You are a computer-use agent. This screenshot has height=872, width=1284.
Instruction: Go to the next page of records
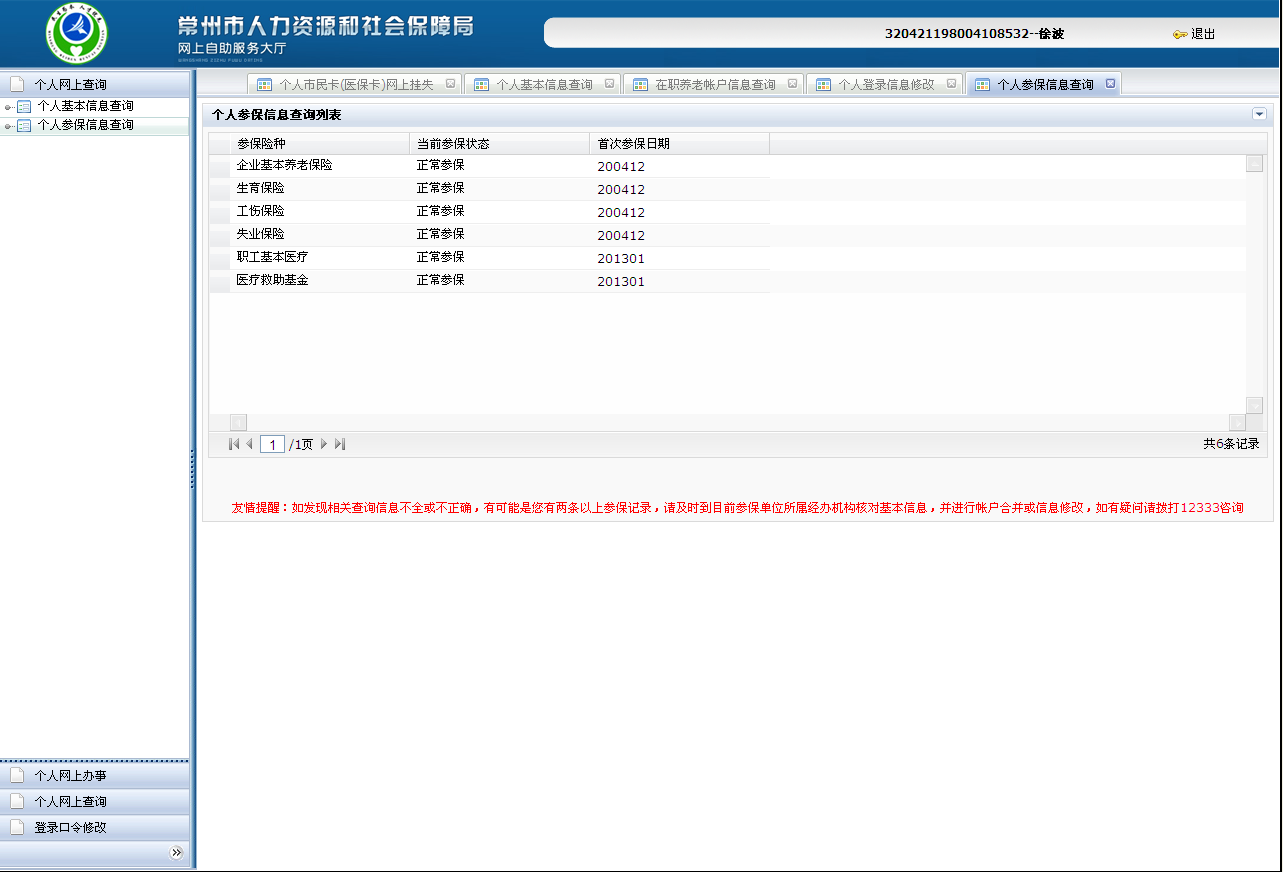(324, 444)
